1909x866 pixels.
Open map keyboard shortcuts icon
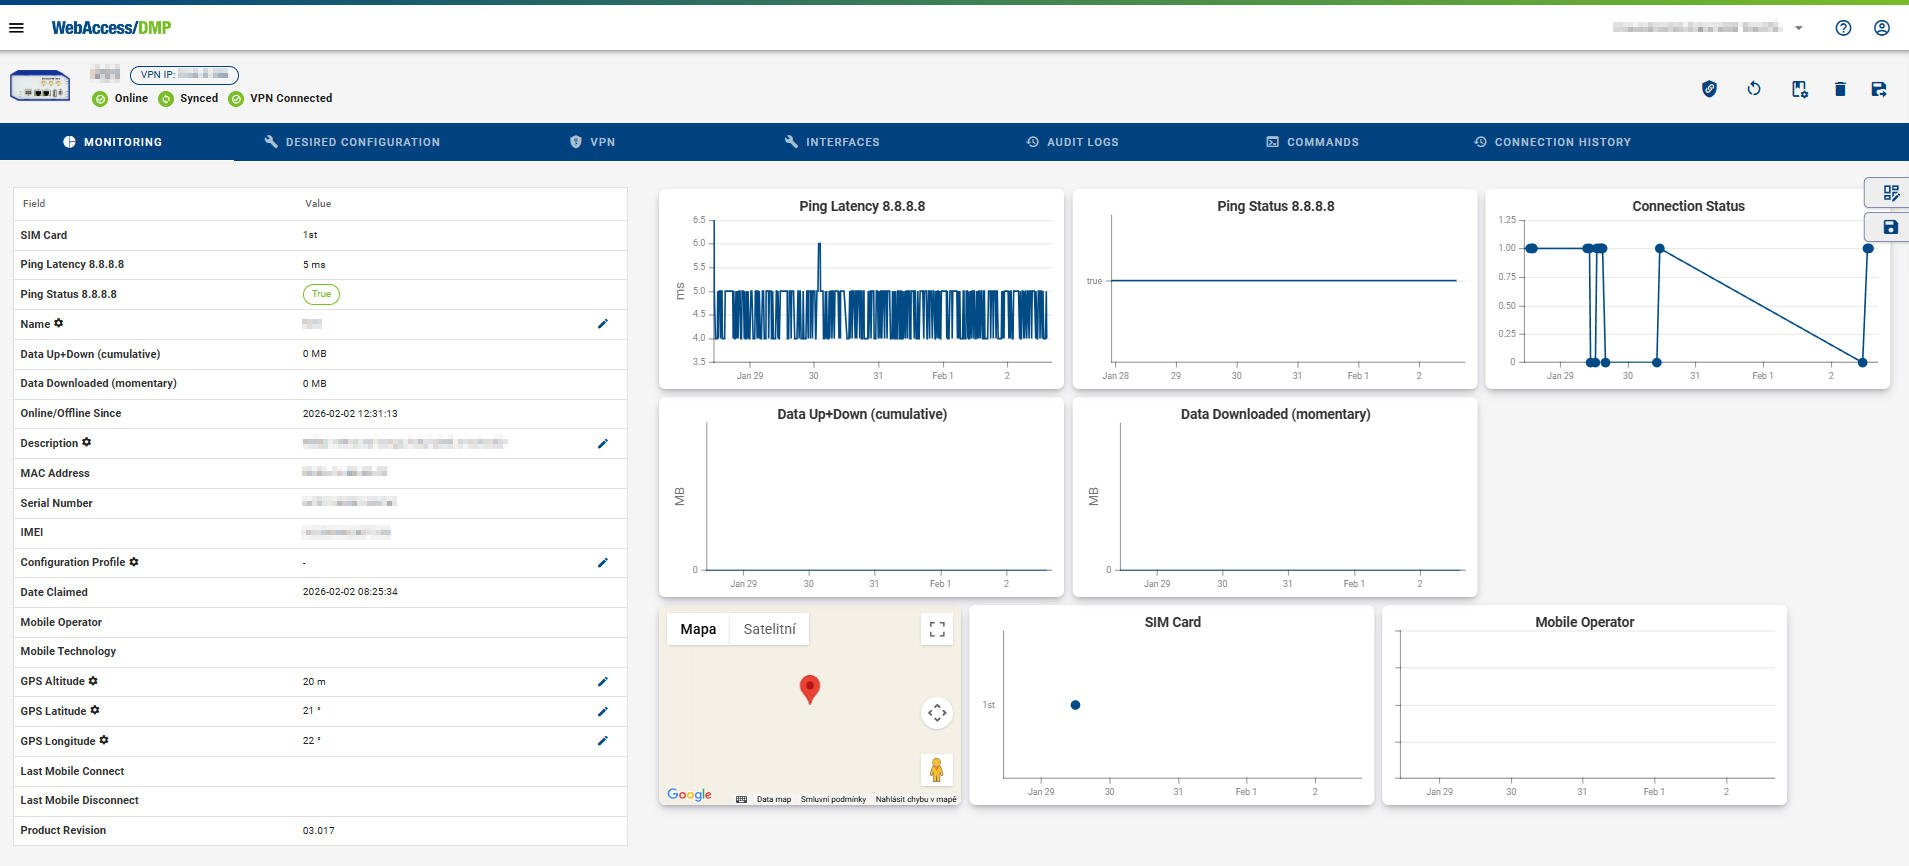(741, 799)
